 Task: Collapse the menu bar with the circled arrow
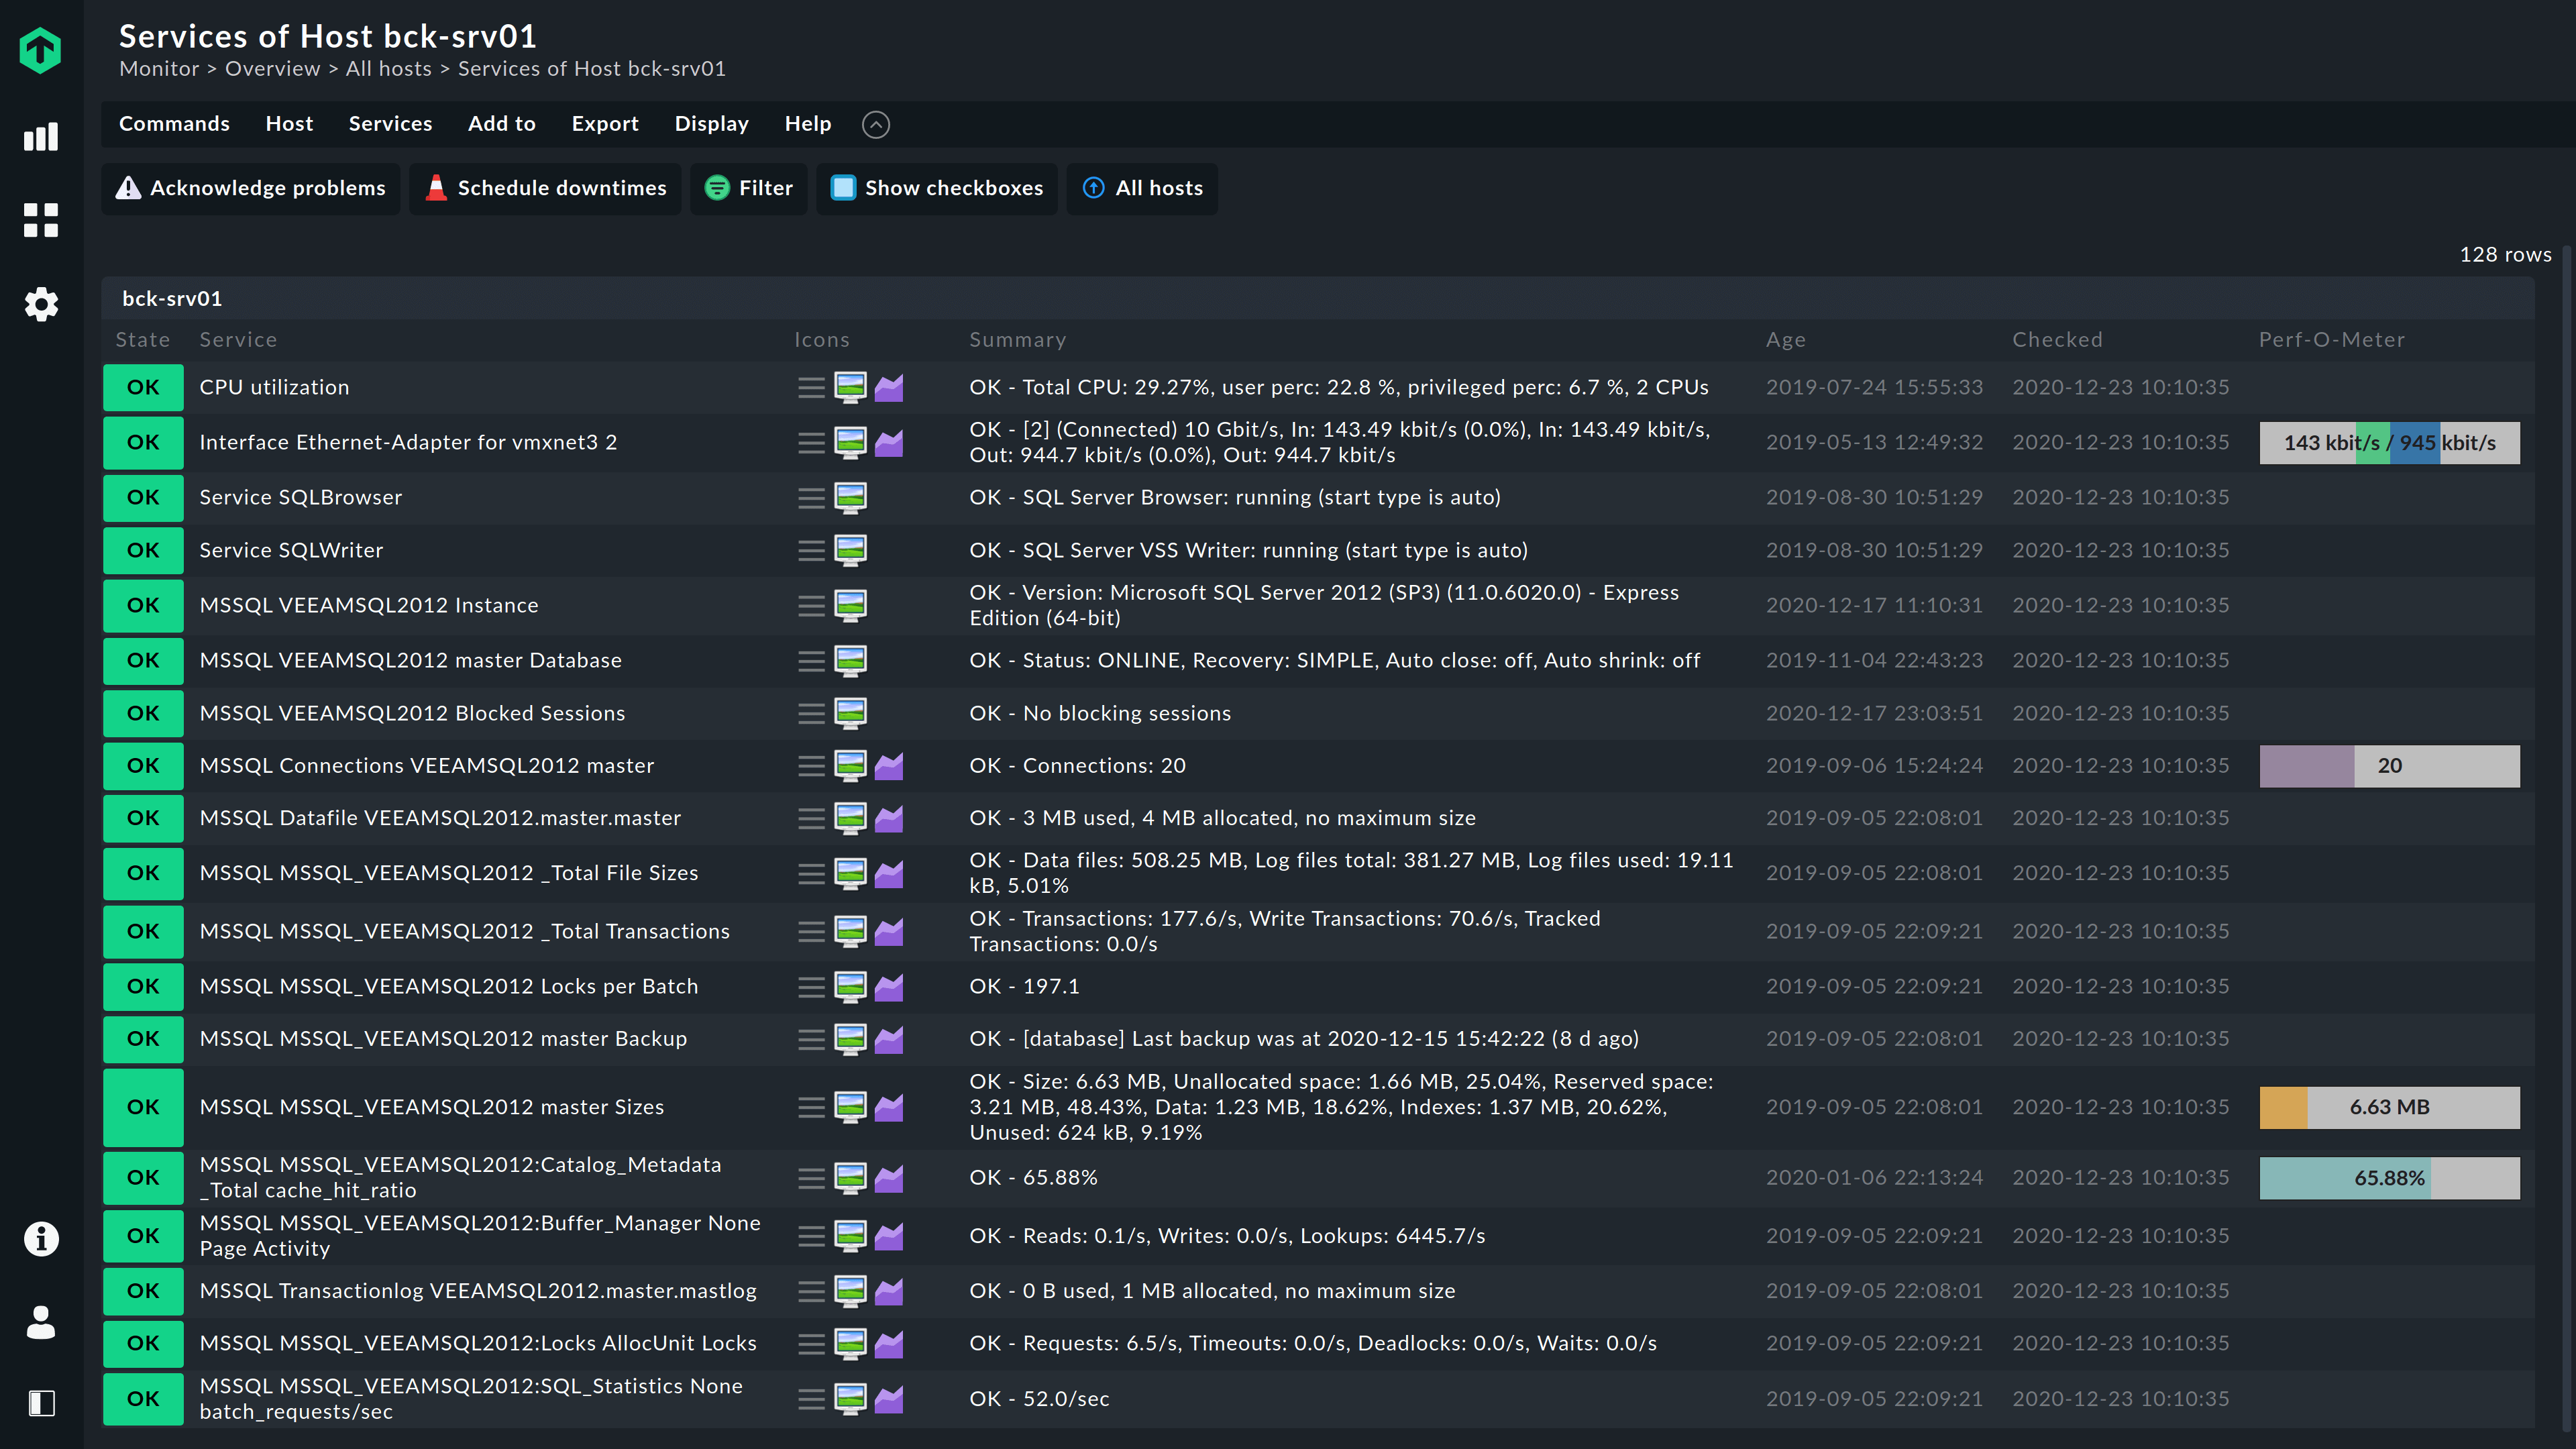(x=876, y=124)
